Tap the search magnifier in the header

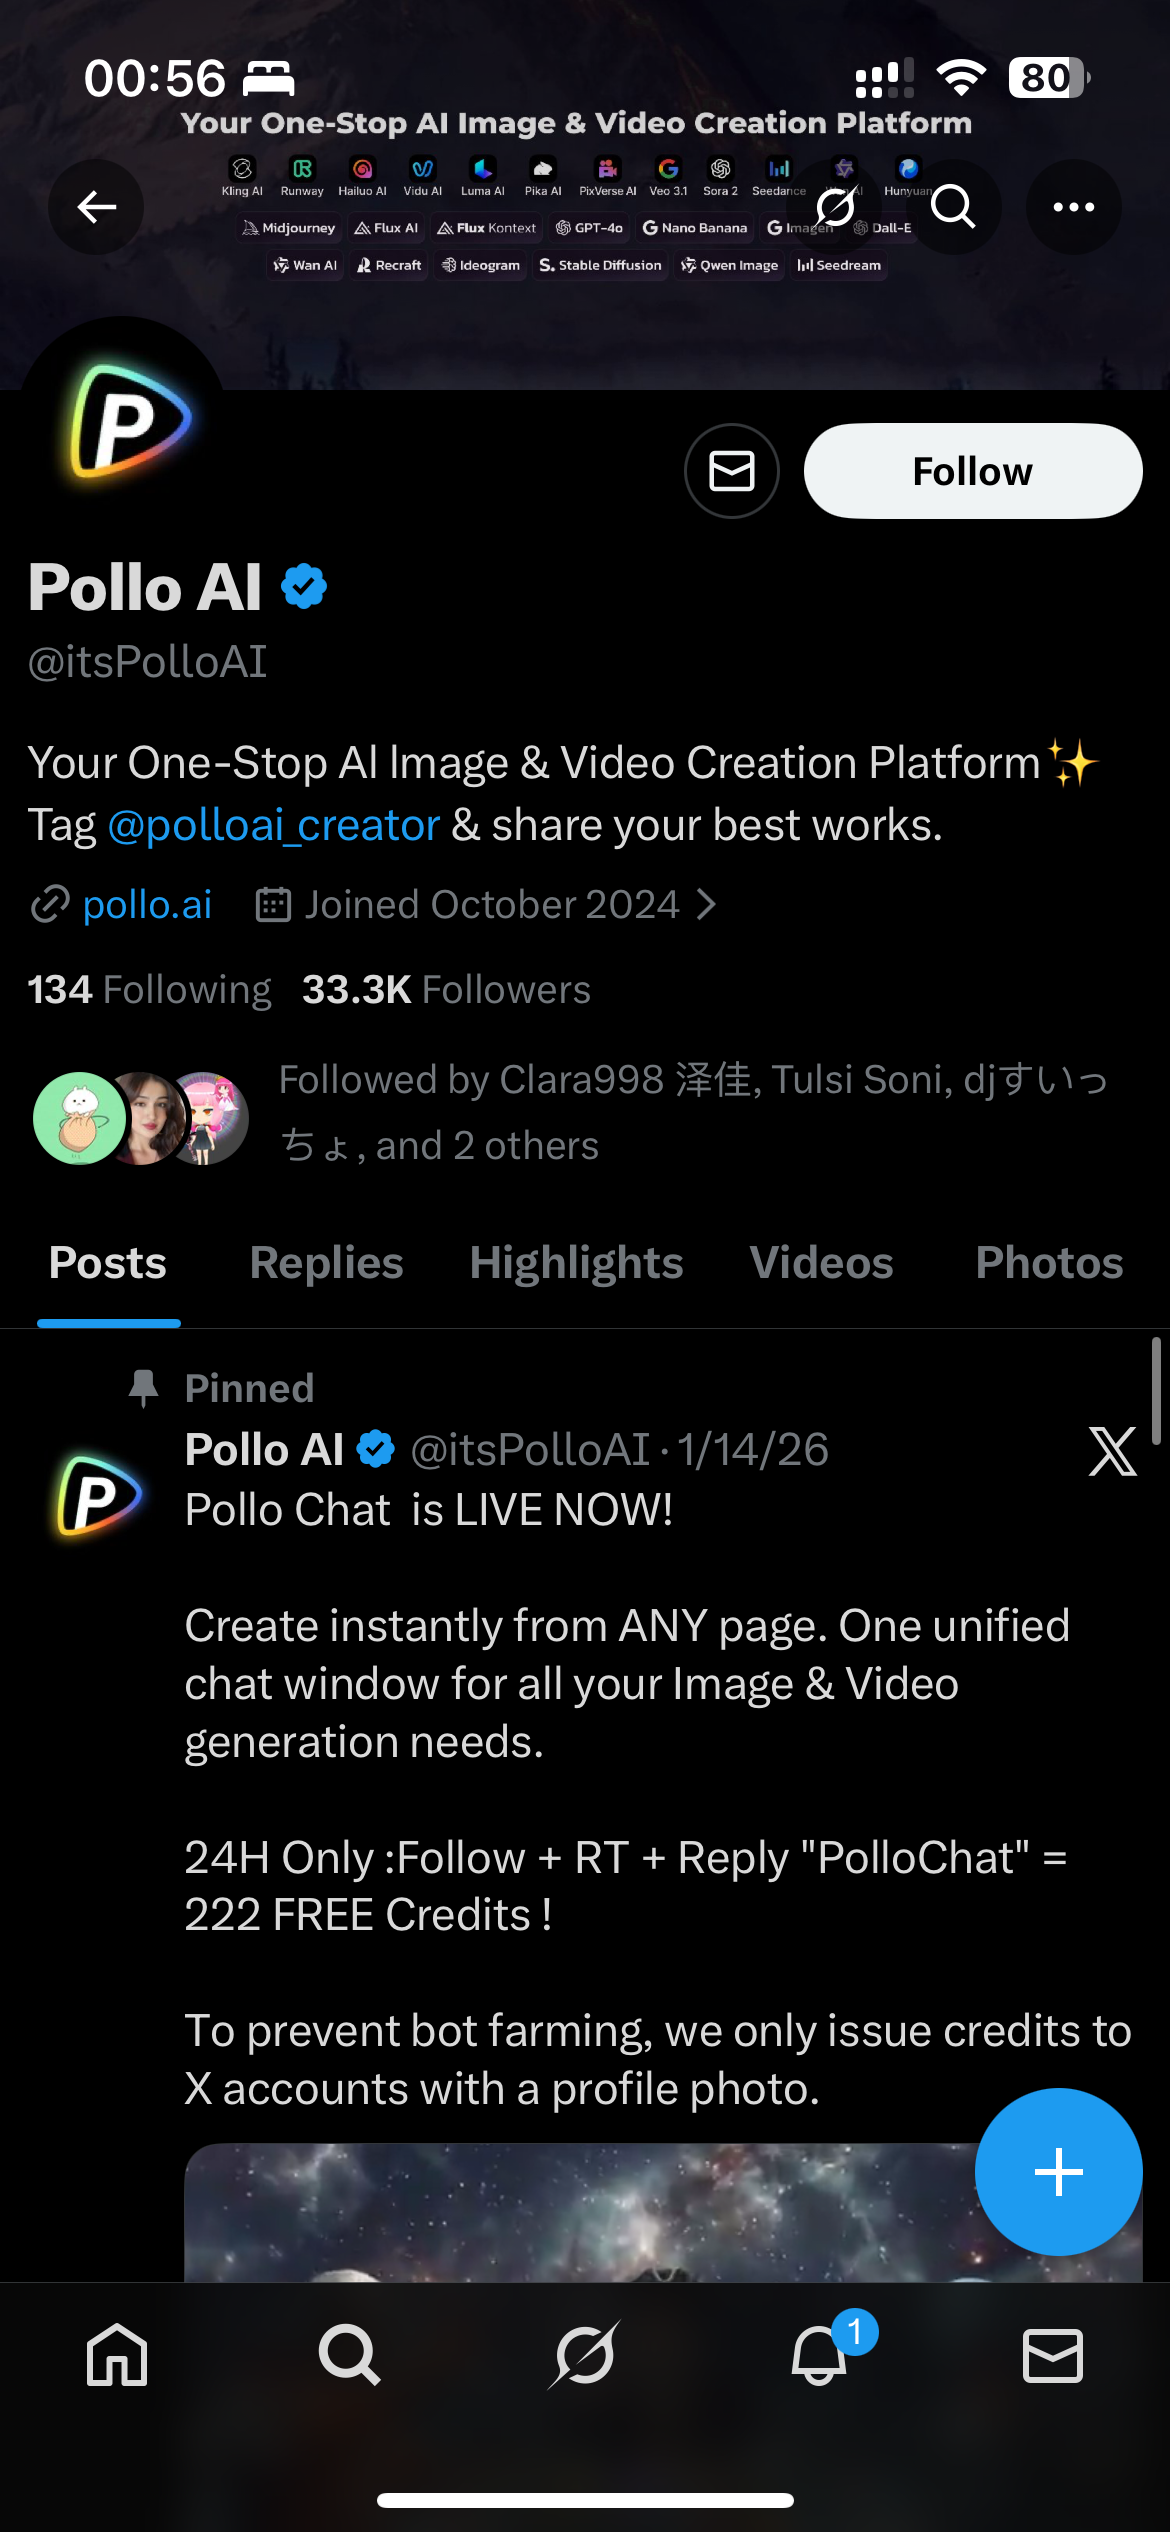click(x=952, y=207)
